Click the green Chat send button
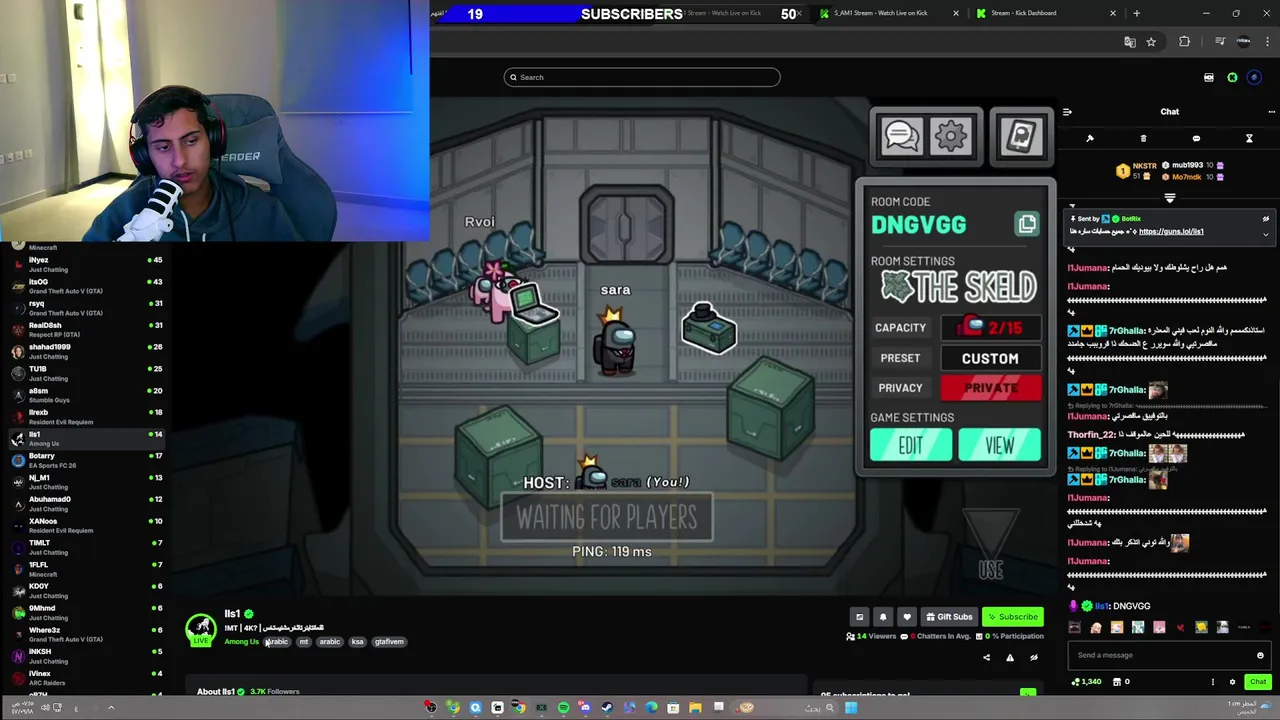This screenshot has height=720, width=1280. [1258, 682]
